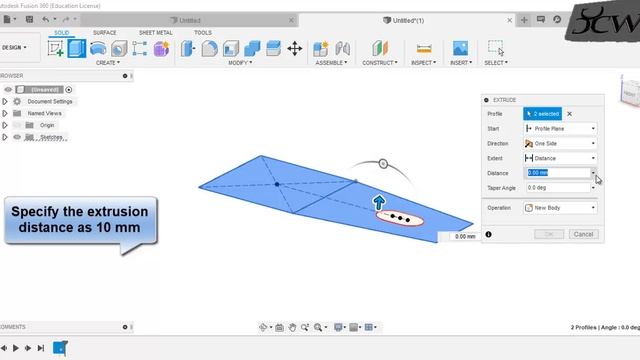The image size is (640, 360).
Task: Select the Create Form purple icon
Action: (x=161, y=49)
